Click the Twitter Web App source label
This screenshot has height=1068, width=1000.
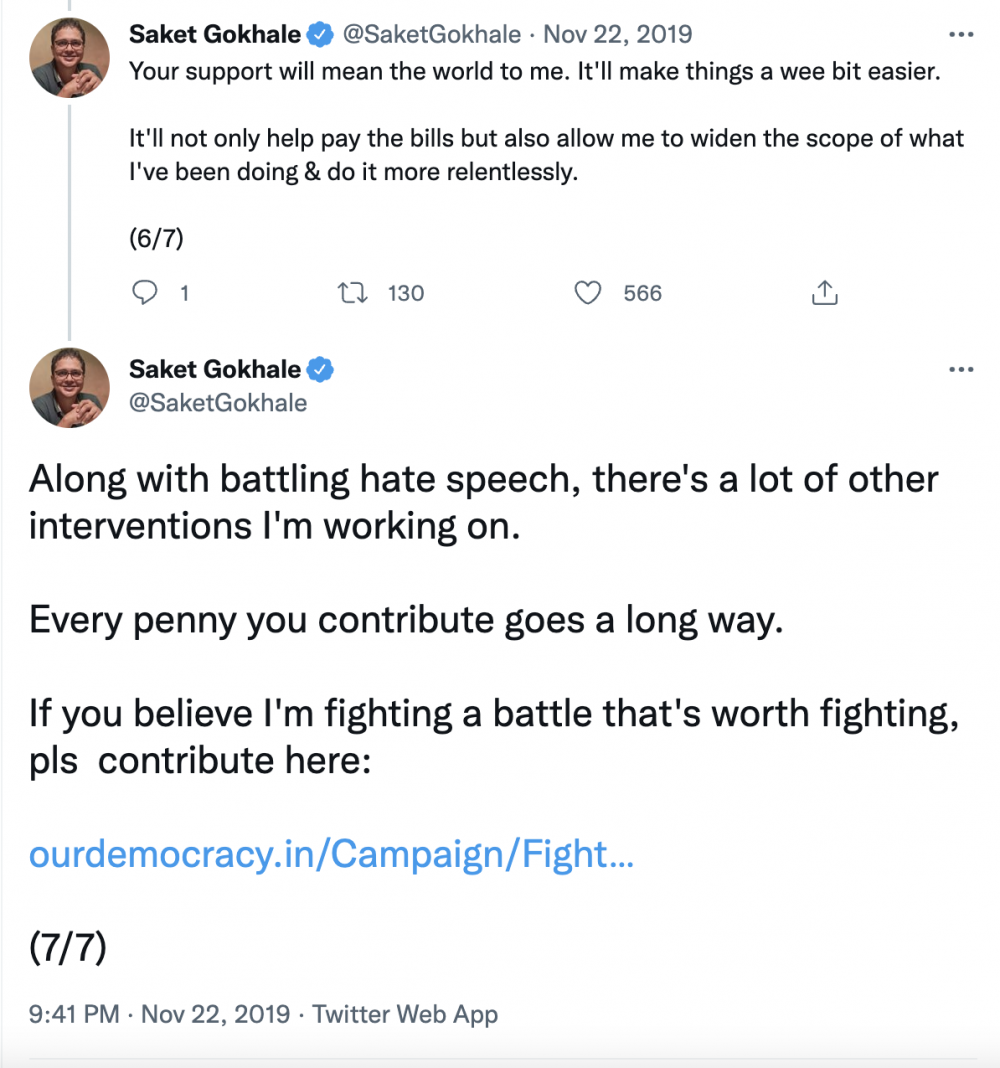[405, 1014]
